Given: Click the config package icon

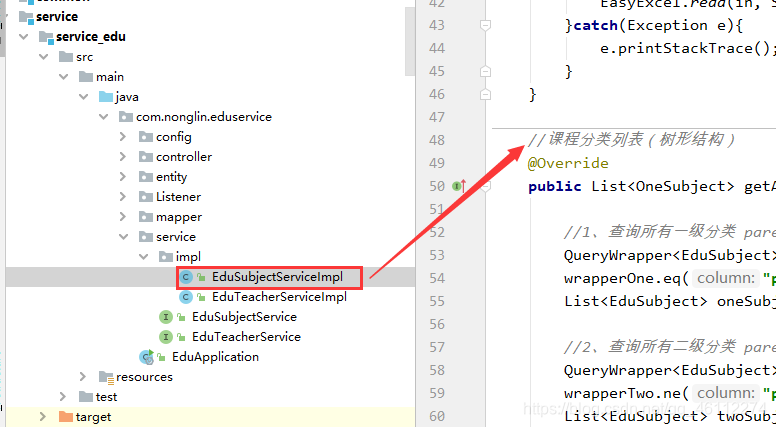Looking at the screenshot, I should coord(146,137).
